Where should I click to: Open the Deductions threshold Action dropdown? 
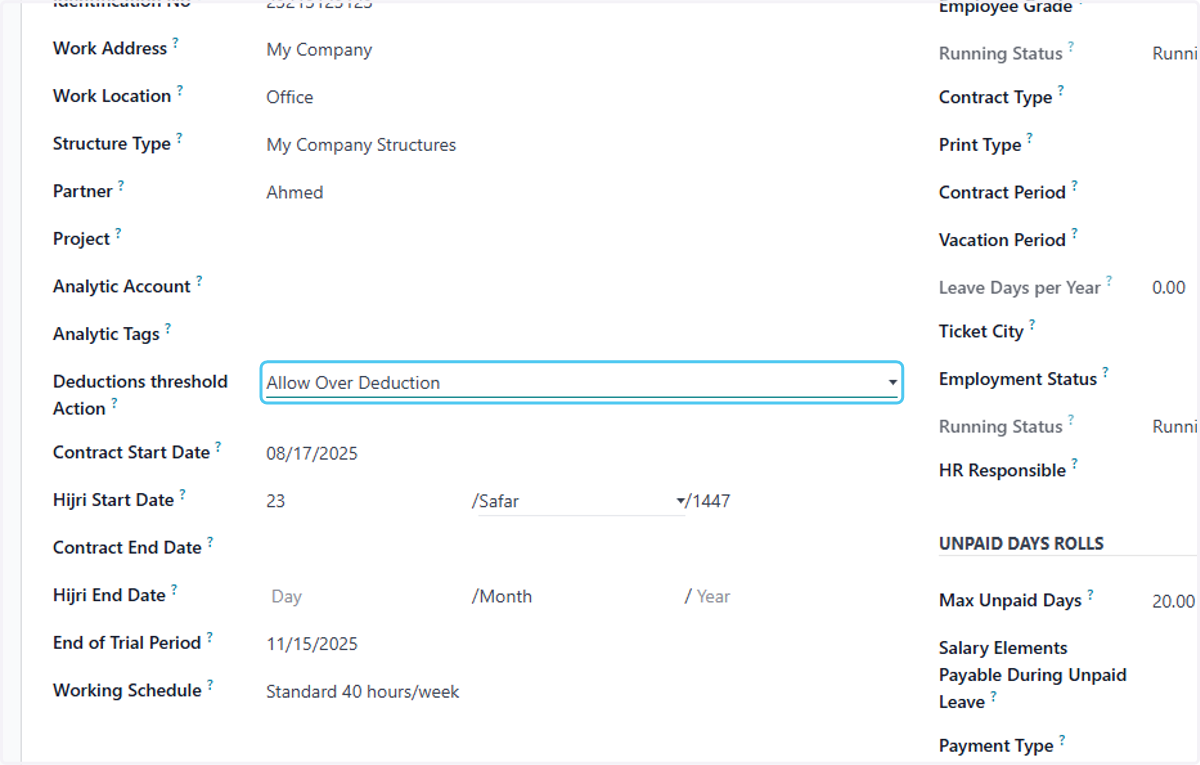click(x=581, y=383)
